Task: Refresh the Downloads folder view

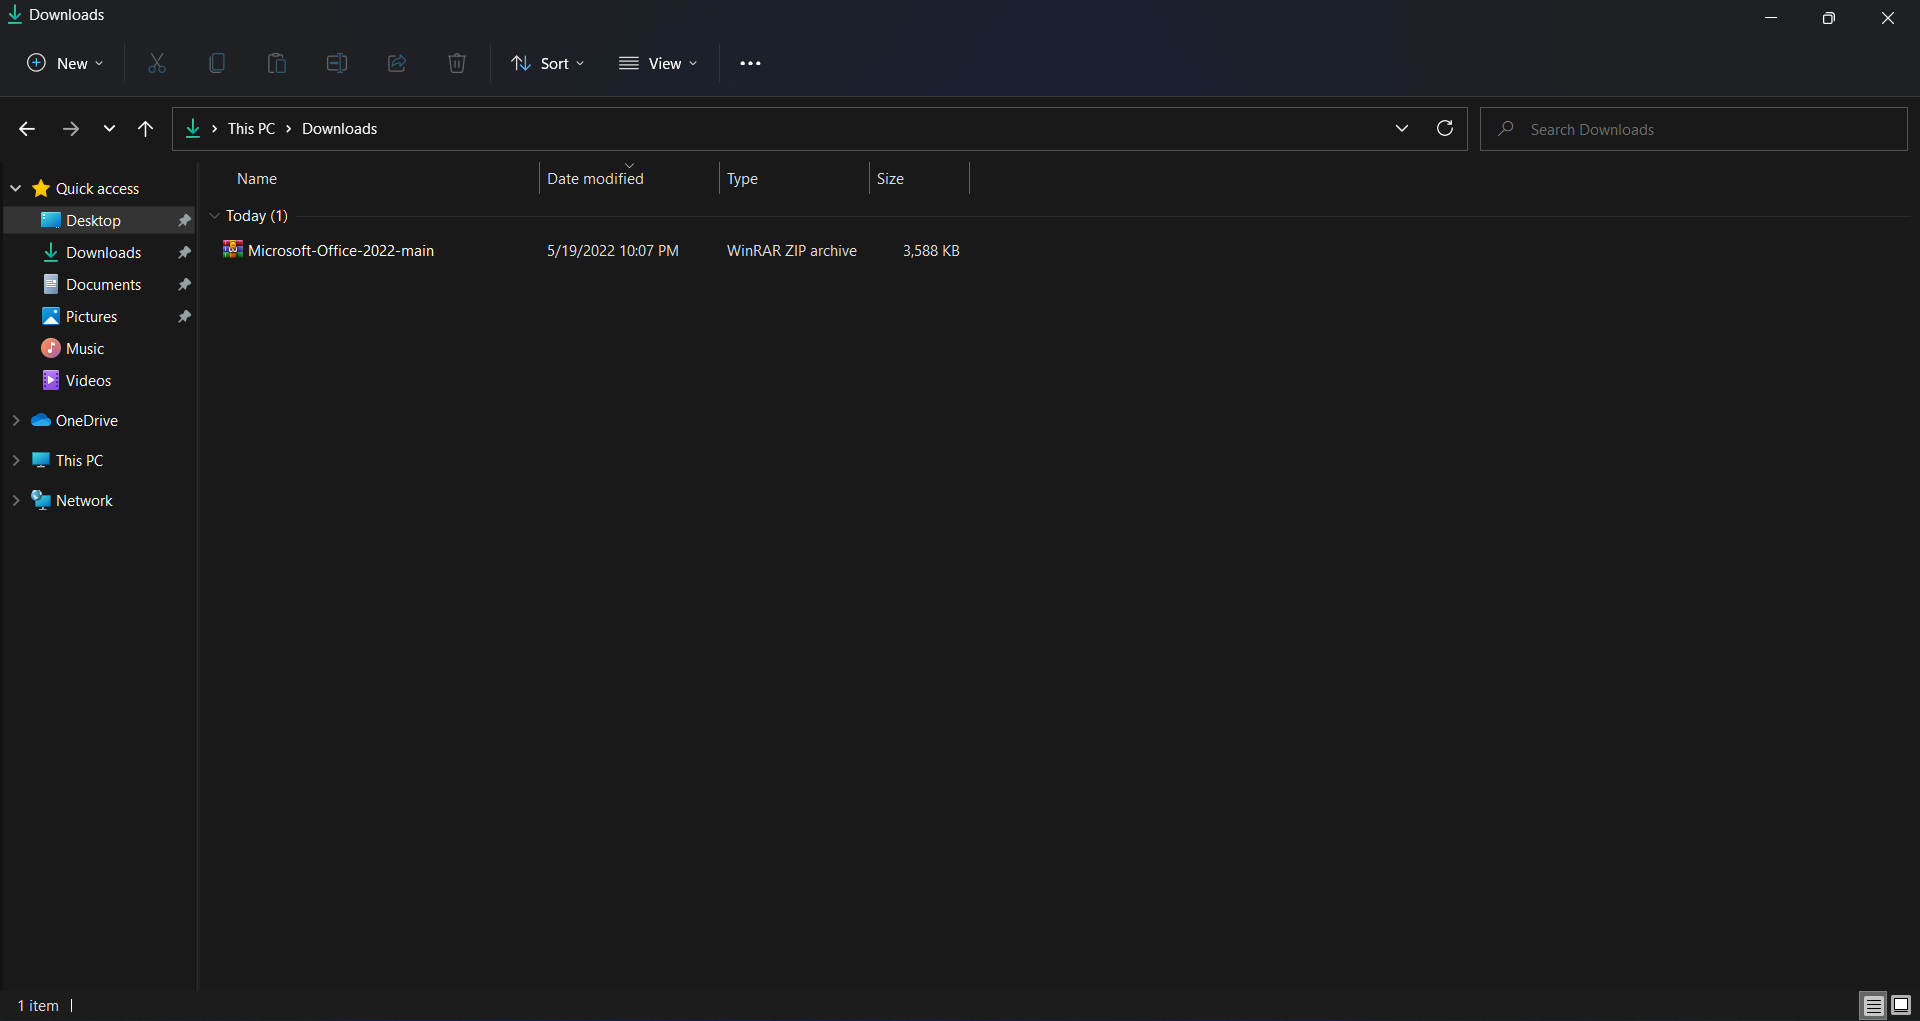Action: pyautogui.click(x=1445, y=128)
